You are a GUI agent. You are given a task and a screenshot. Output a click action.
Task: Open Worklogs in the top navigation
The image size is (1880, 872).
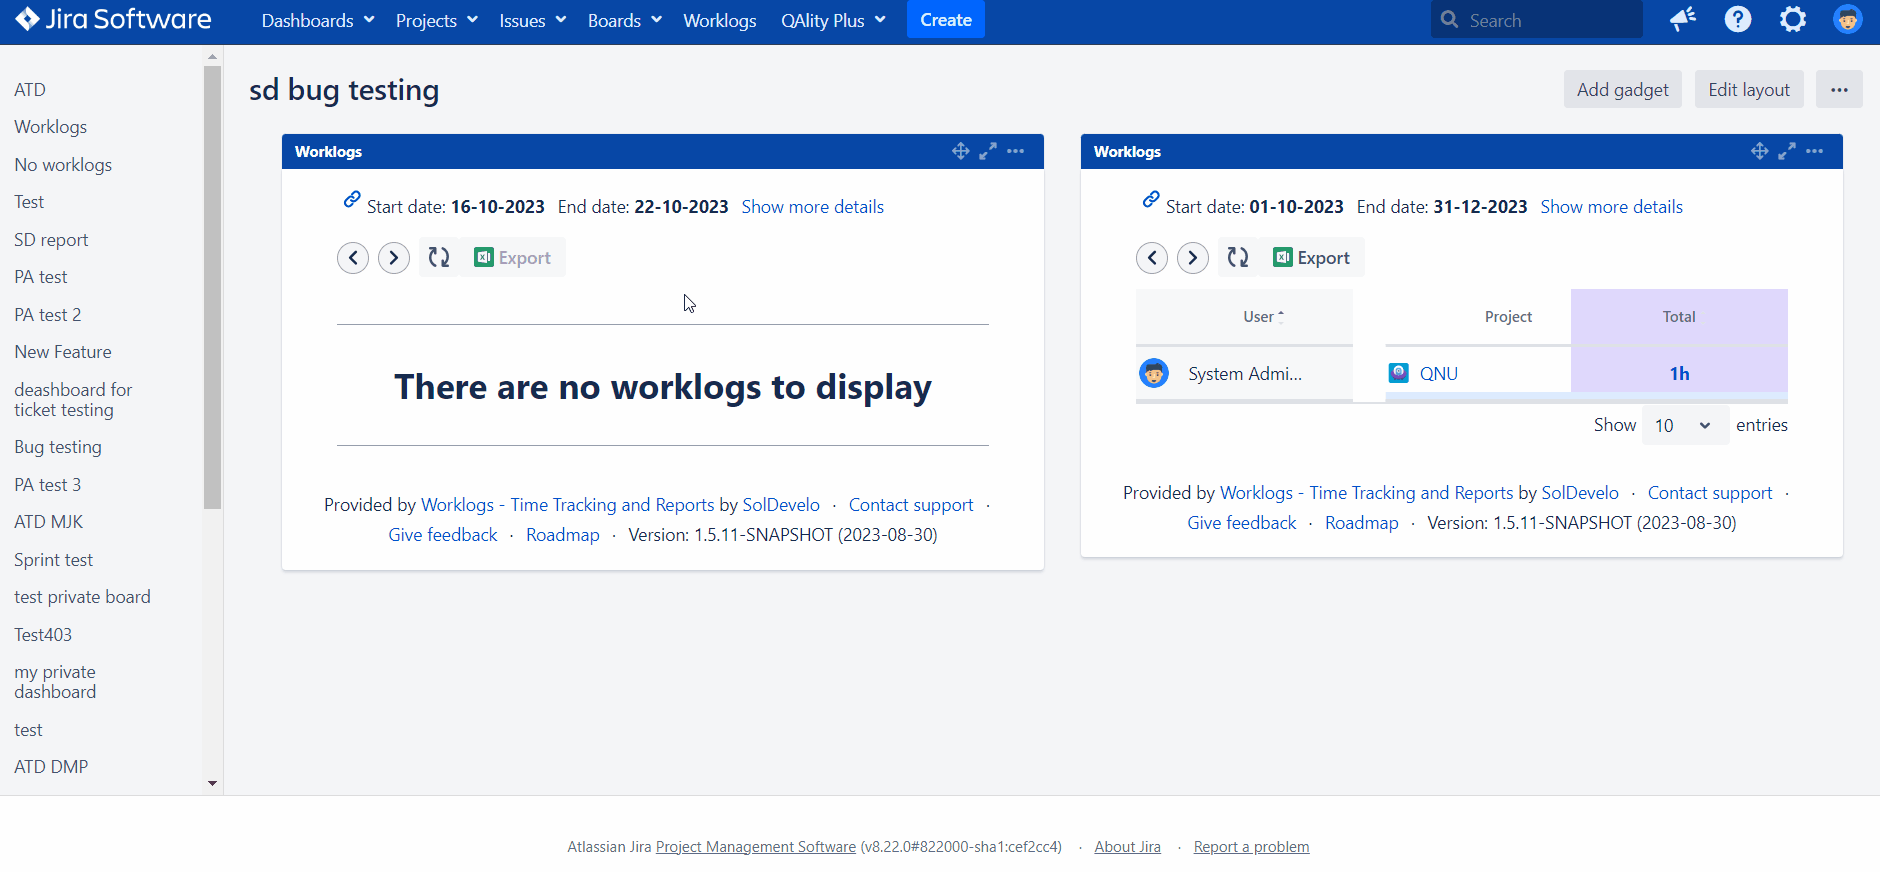pos(720,20)
